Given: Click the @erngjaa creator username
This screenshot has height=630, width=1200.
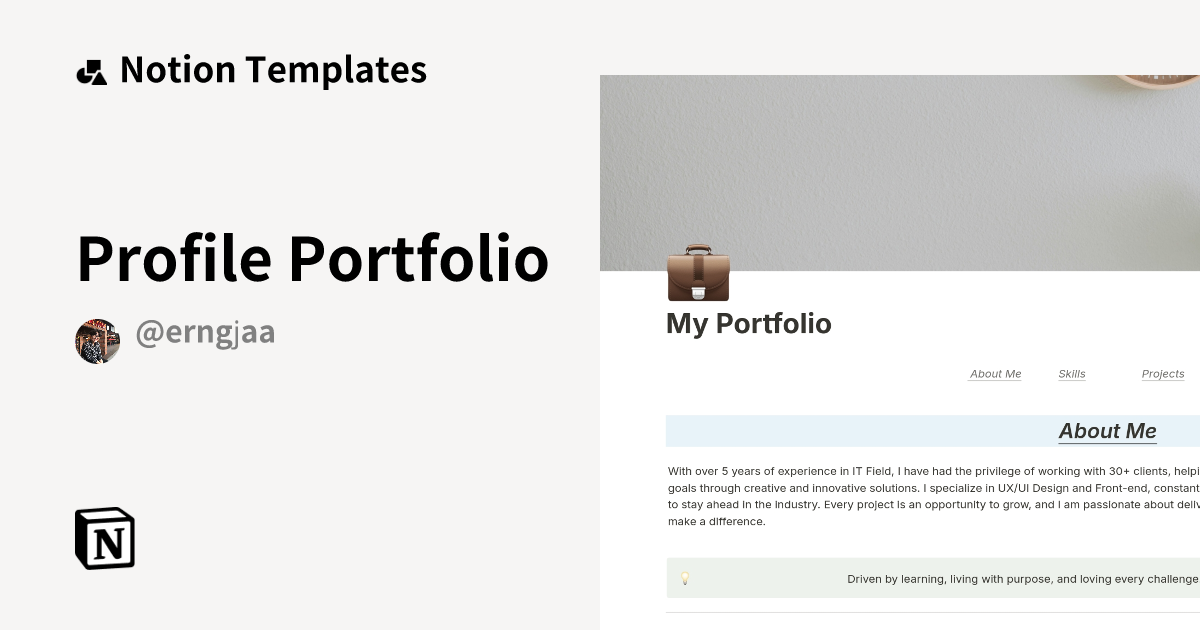Looking at the screenshot, I should tap(205, 333).
